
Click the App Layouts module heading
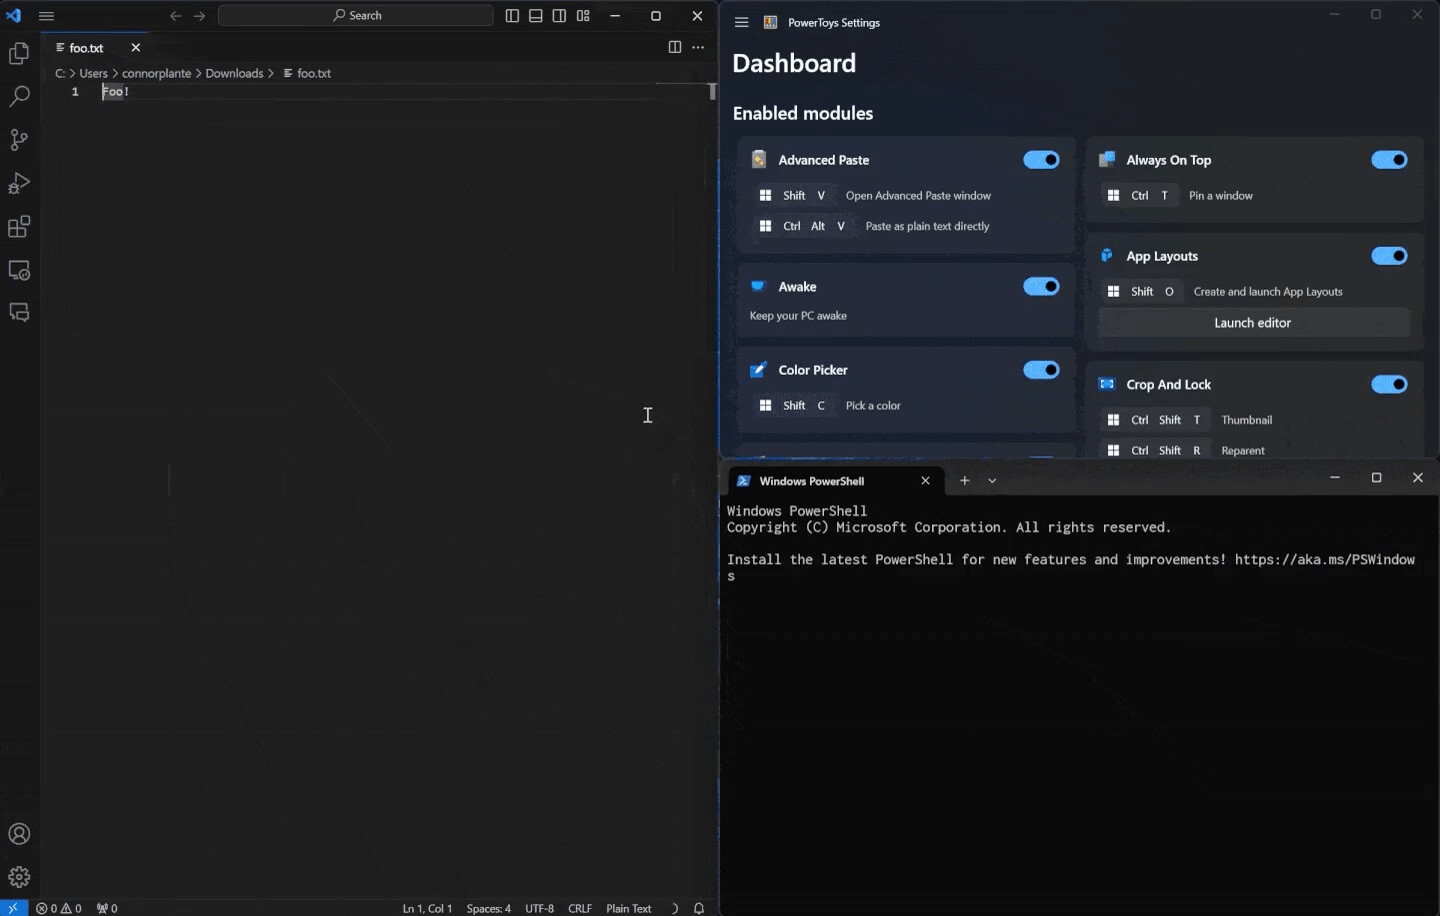1162,256
